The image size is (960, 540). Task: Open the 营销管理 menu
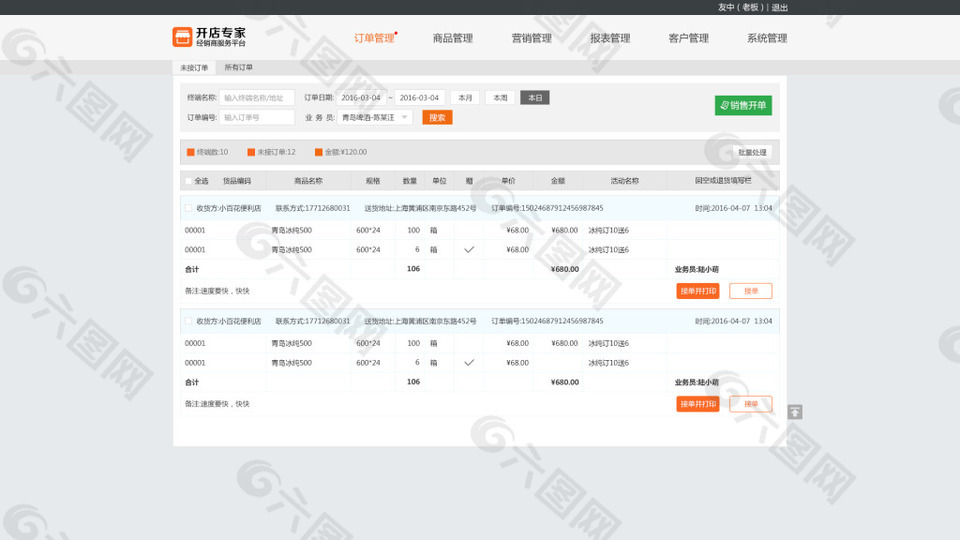coord(531,38)
